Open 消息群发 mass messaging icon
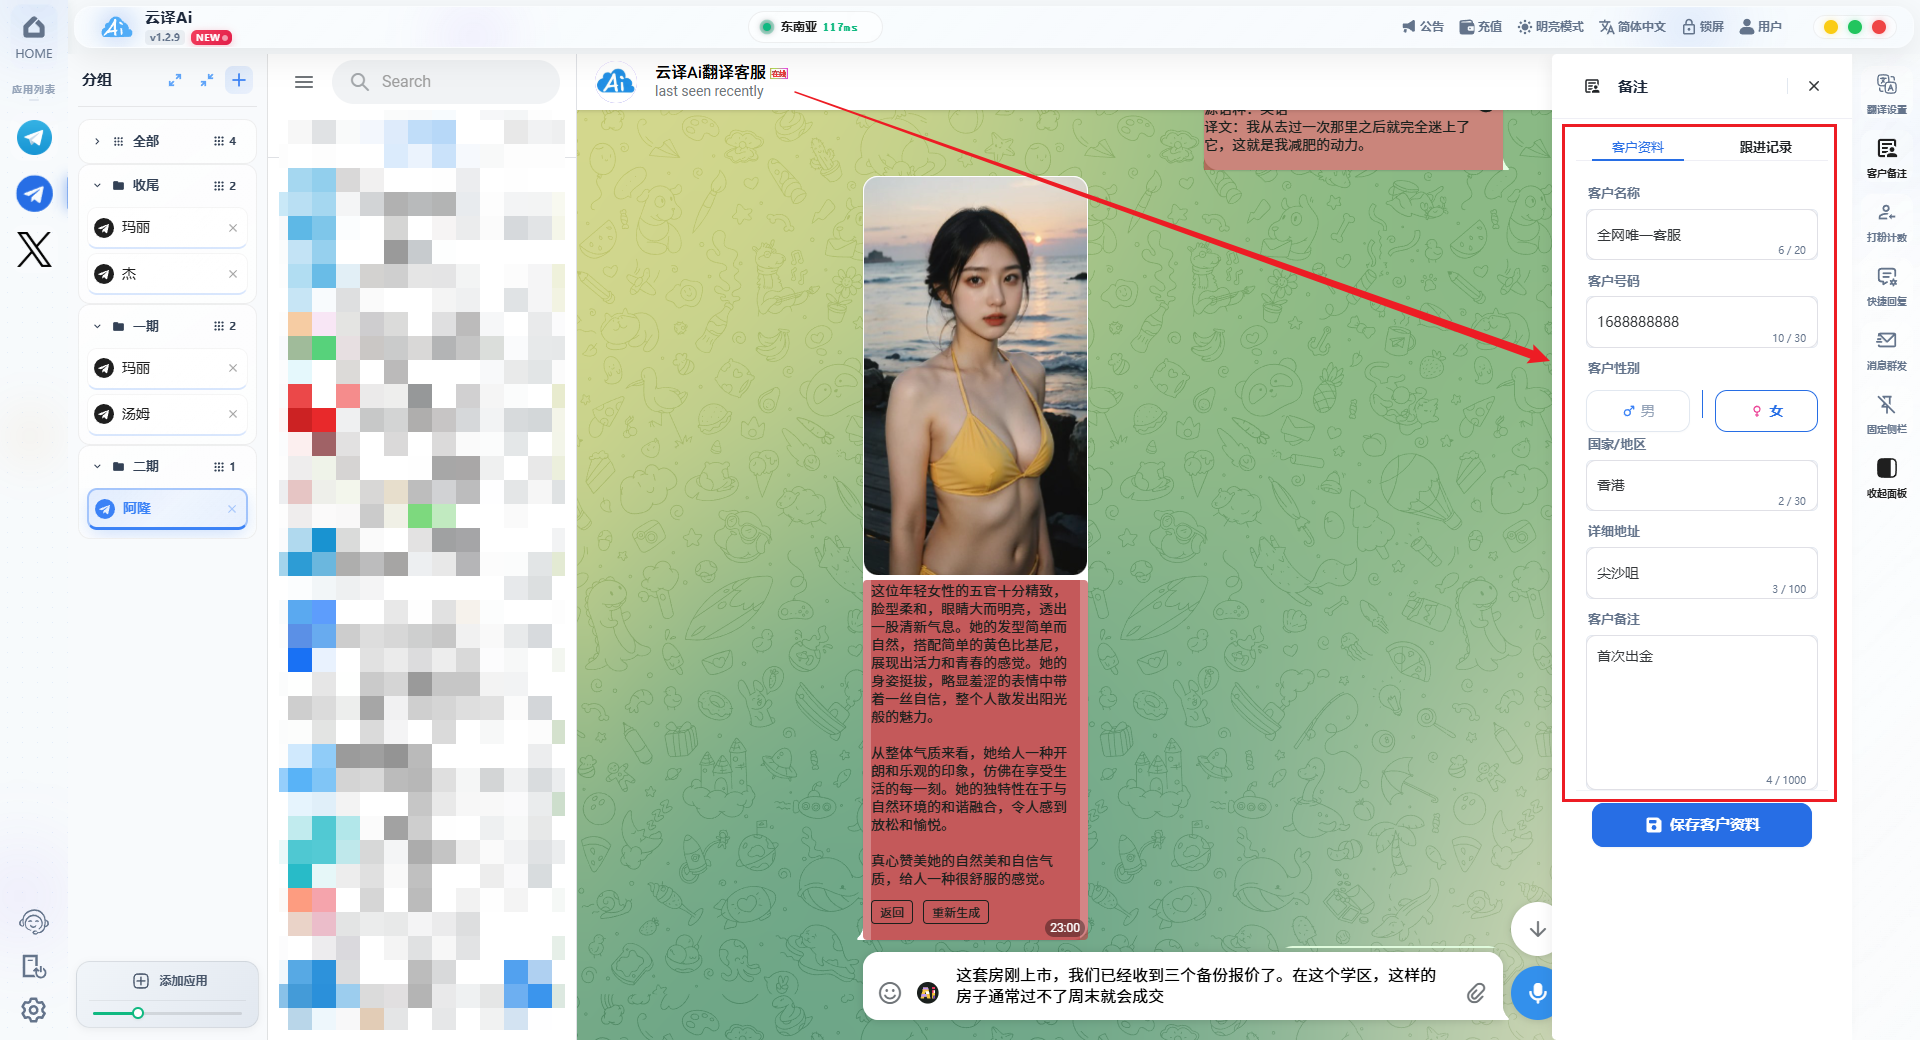1920x1040 pixels. (1886, 349)
